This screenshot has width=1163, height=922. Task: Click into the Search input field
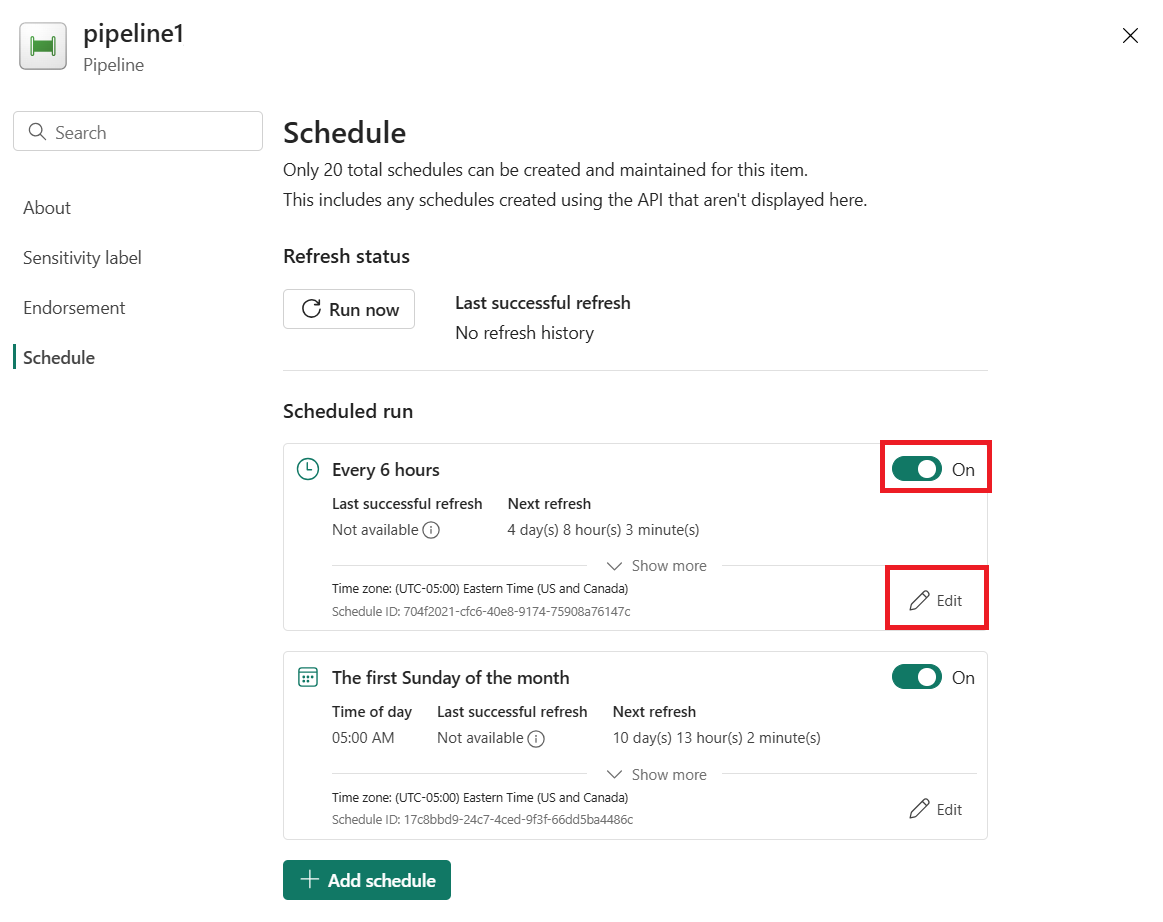pyautogui.click(x=138, y=131)
